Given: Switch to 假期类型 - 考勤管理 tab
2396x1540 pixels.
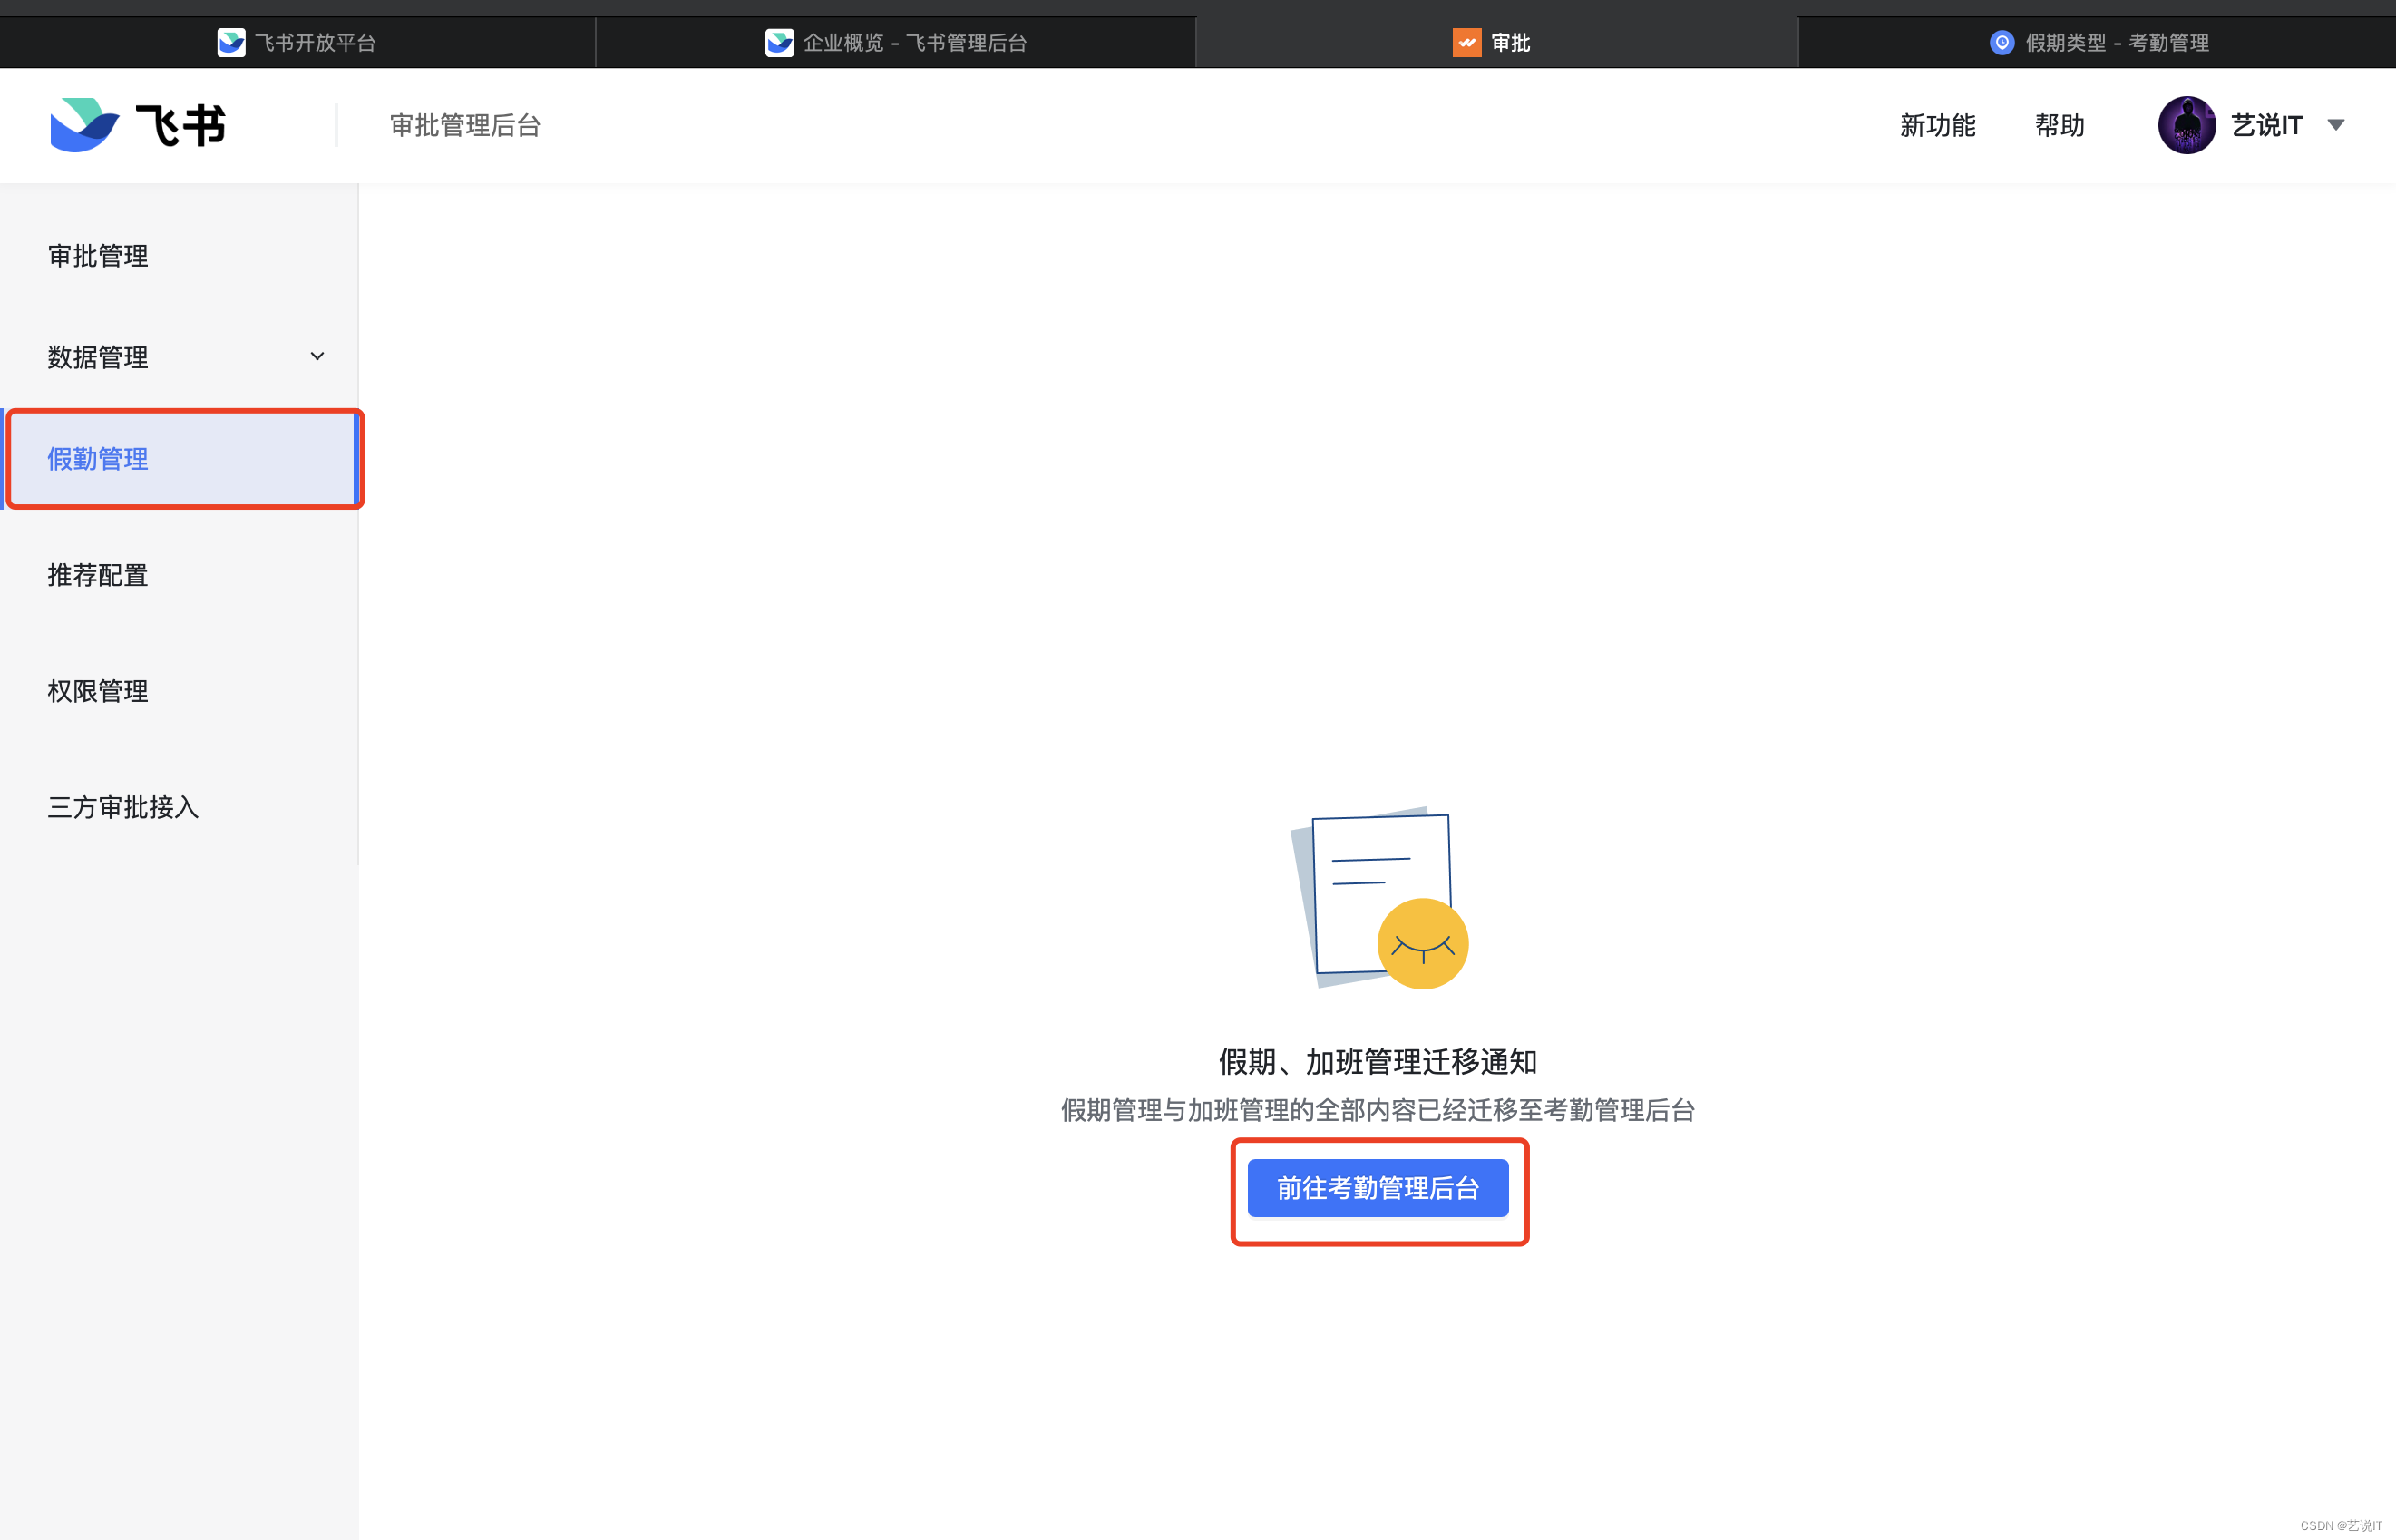Looking at the screenshot, I should pos(2116,42).
